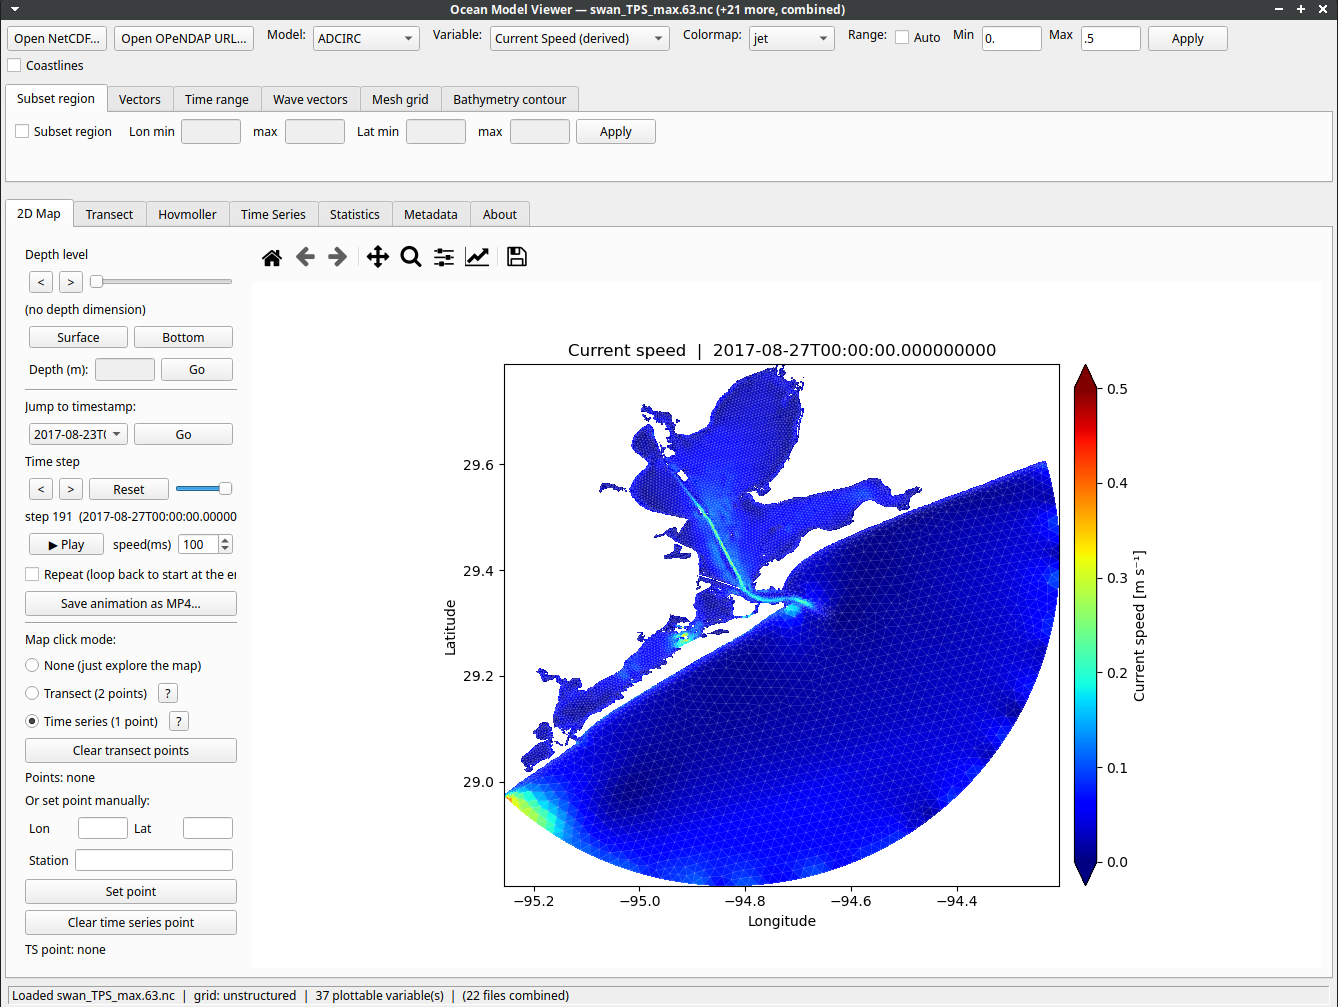Open Configure subplots sliders icon
Image resolution: width=1338 pixels, height=1007 pixels.
coord(444,257)
